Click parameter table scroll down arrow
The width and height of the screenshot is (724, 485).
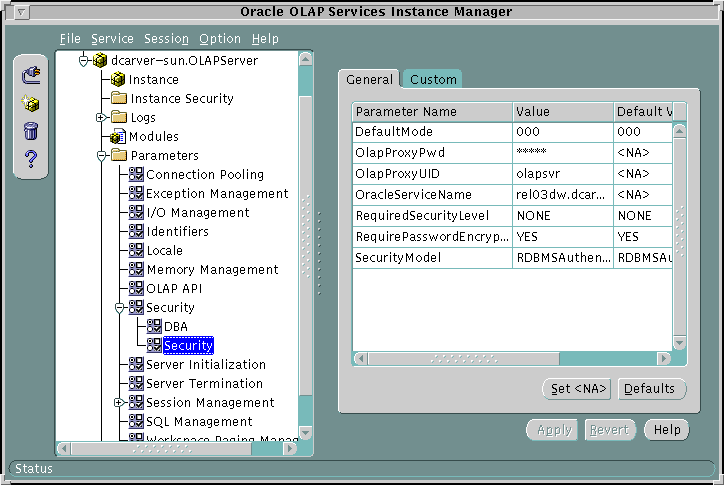(679, 343)
